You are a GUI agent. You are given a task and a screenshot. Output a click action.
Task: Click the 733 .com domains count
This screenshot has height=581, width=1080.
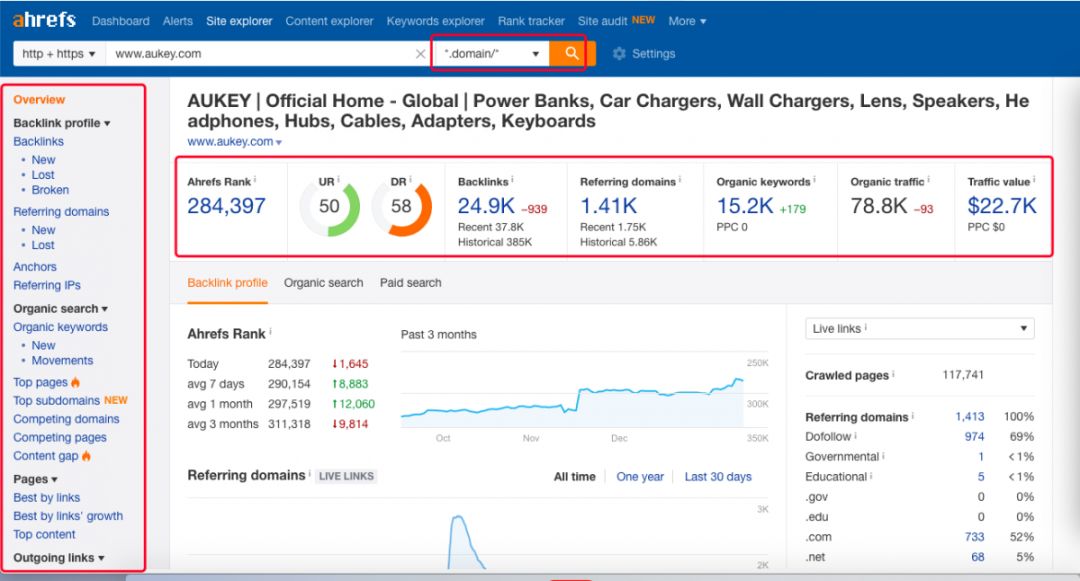(x=975, y=537)
